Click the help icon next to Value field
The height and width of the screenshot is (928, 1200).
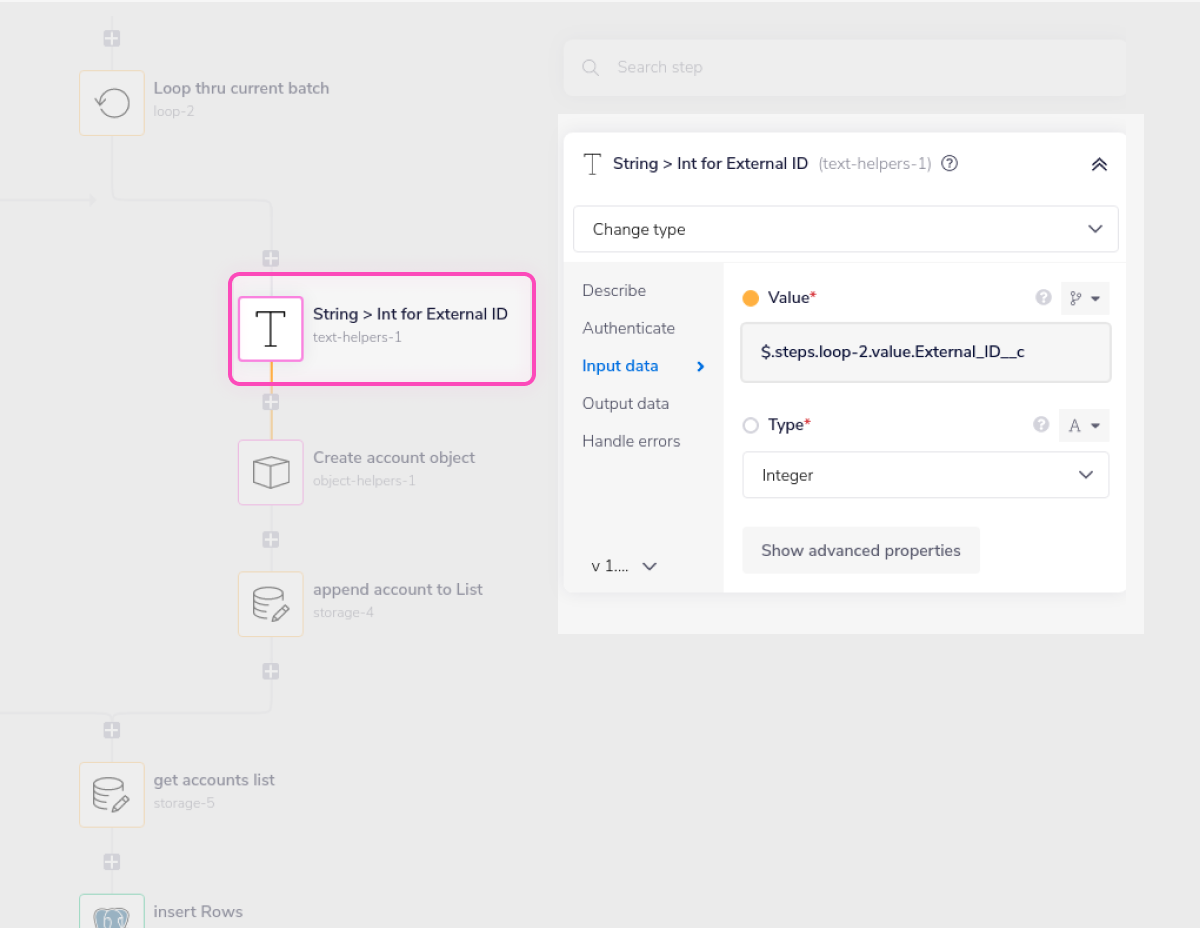[x=1043, y=298]
